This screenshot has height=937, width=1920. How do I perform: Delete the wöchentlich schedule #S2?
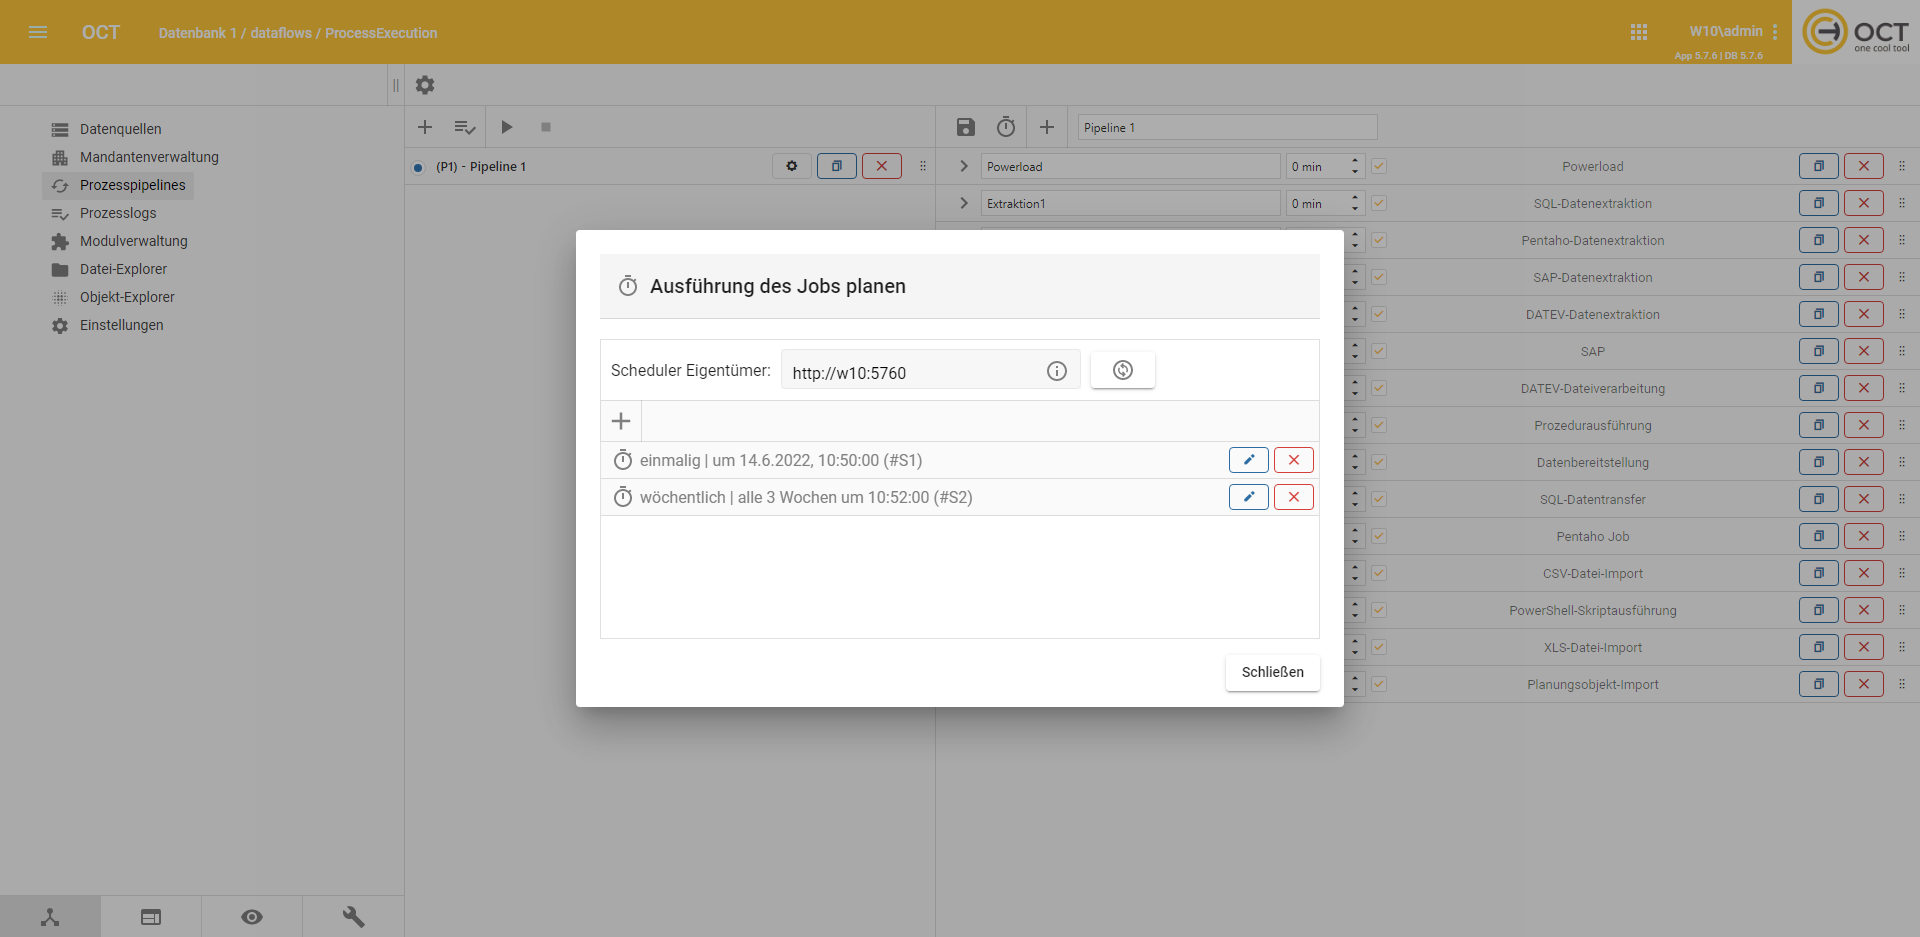click(x=1293, y=497)
